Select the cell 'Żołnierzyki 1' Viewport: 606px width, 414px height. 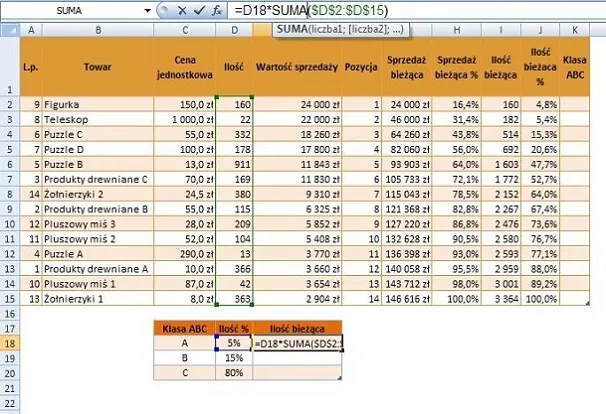(x=98, y=299)
